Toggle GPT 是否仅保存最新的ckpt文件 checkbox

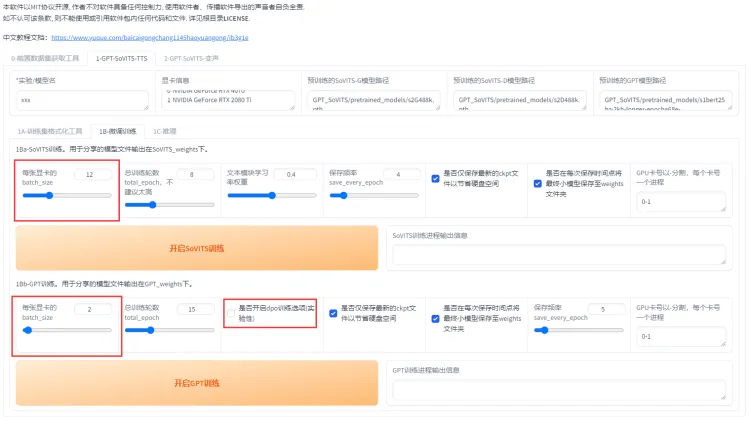pos(333,313)
